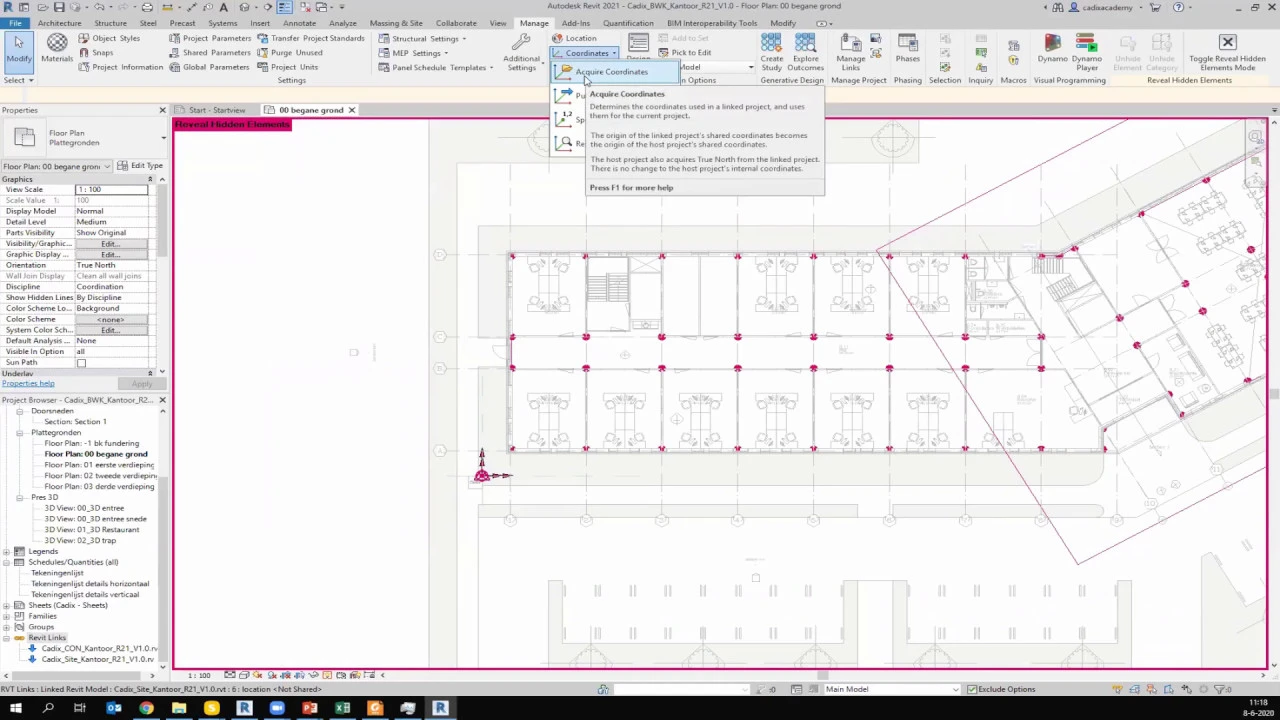Image resolution: width=1280 pixels, height=720 pixels.
Task: Open Project Information
Action: pos(120,67)
